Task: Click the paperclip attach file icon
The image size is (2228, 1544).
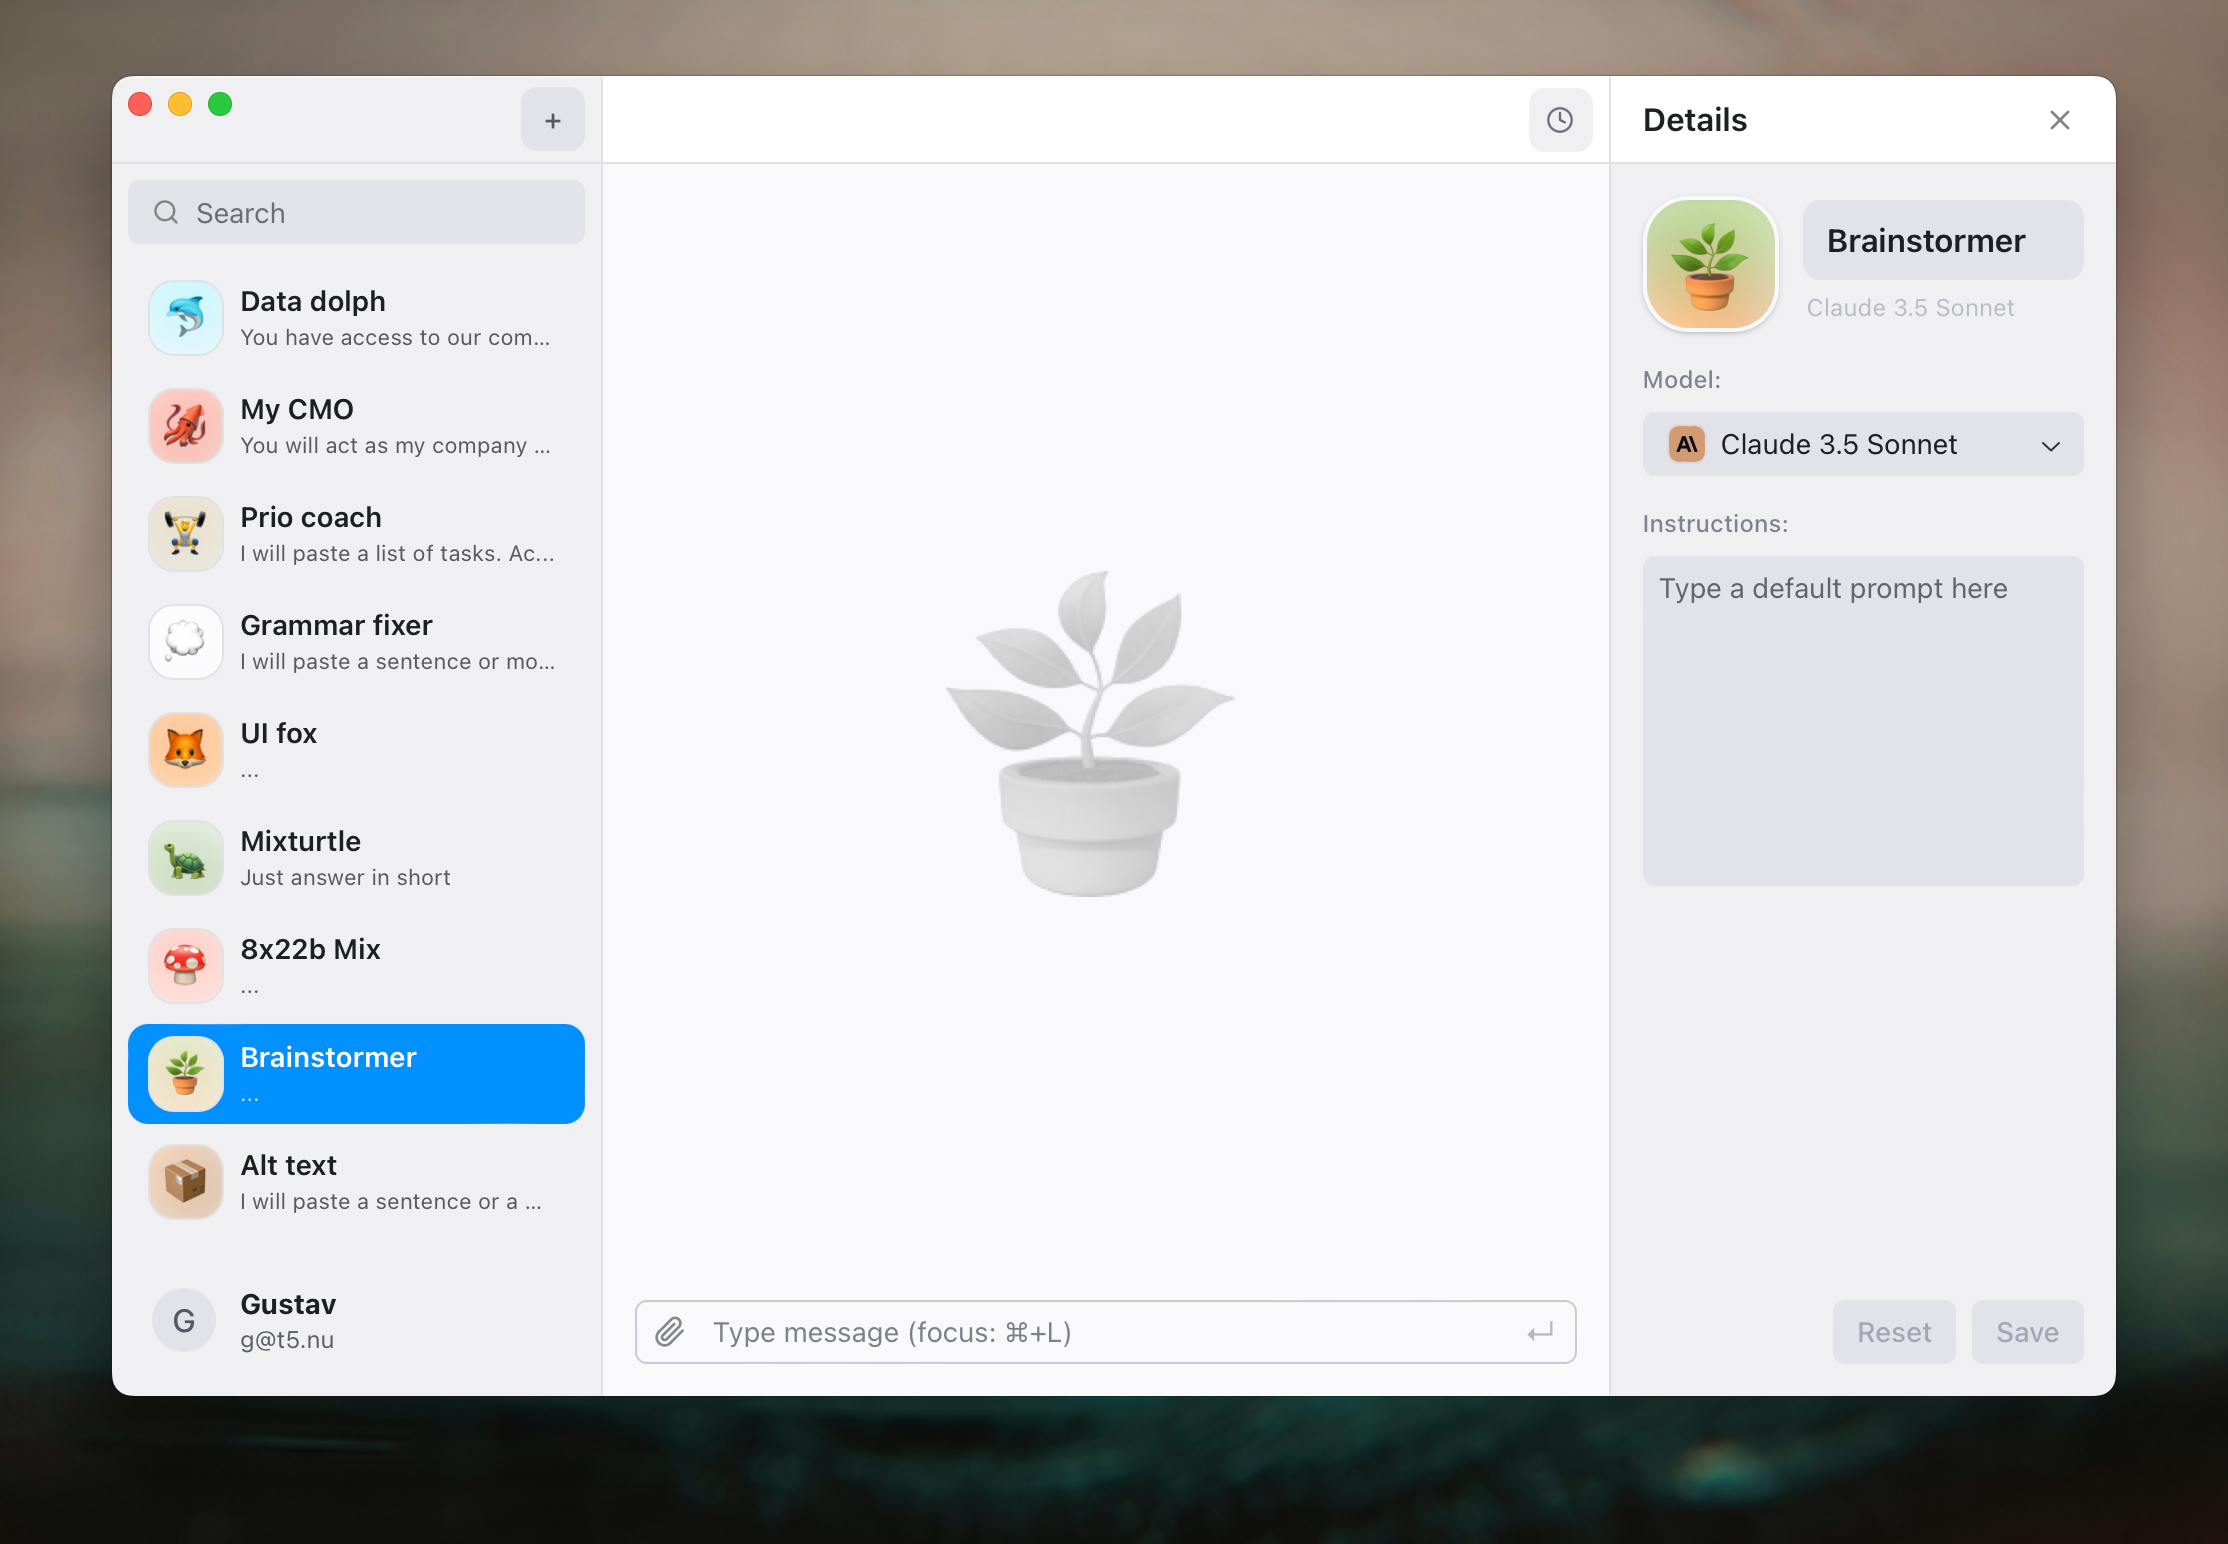Action: click(x=670, y=1331)
